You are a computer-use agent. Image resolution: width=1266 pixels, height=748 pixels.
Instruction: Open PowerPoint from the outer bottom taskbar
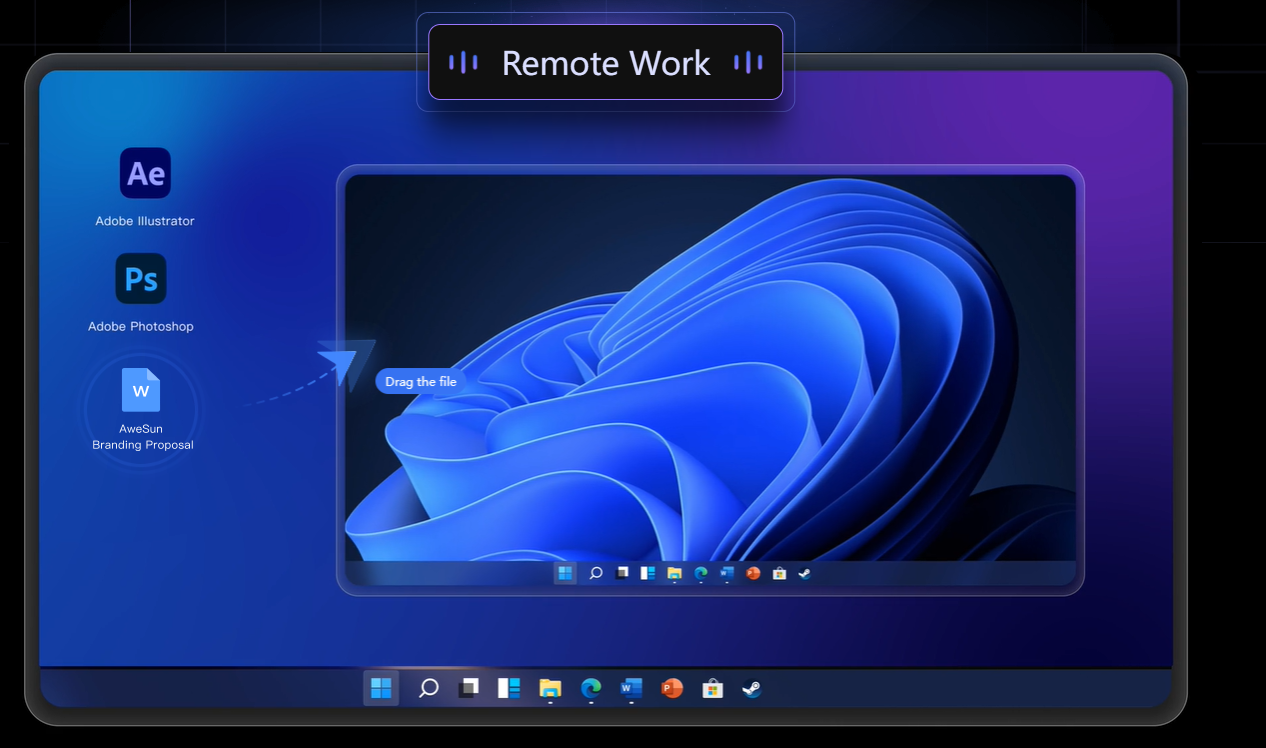point(672,688)
